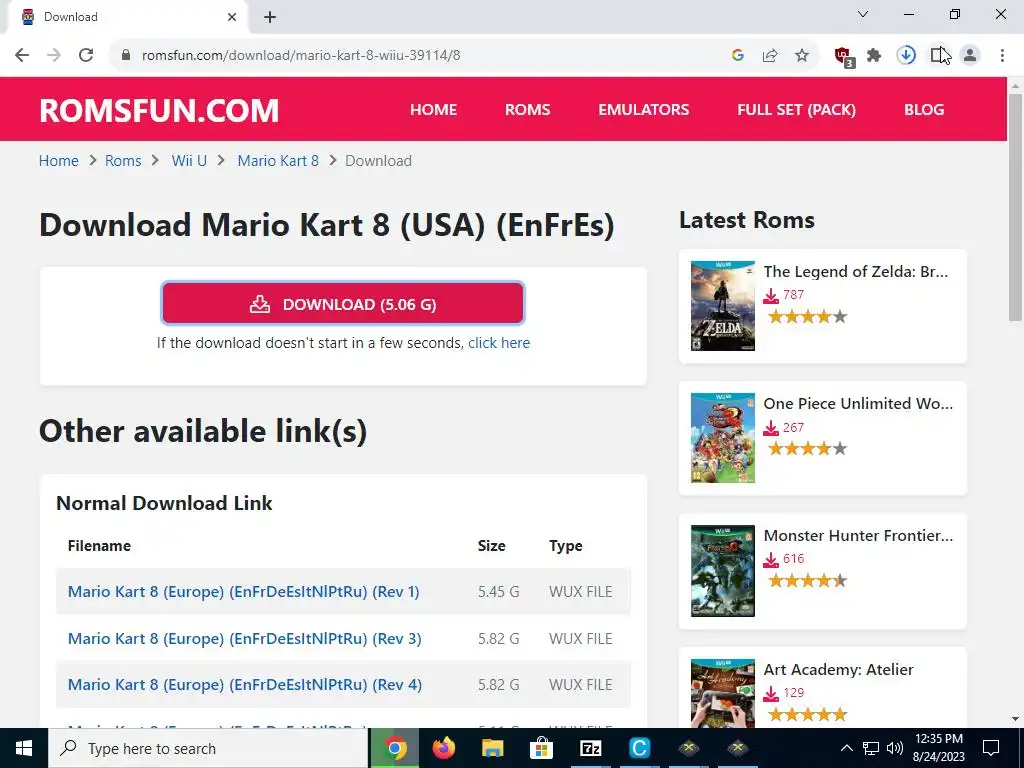The image size is (1024, 768).
Task: Open the network tray icon
Action: tap(871, 748)
